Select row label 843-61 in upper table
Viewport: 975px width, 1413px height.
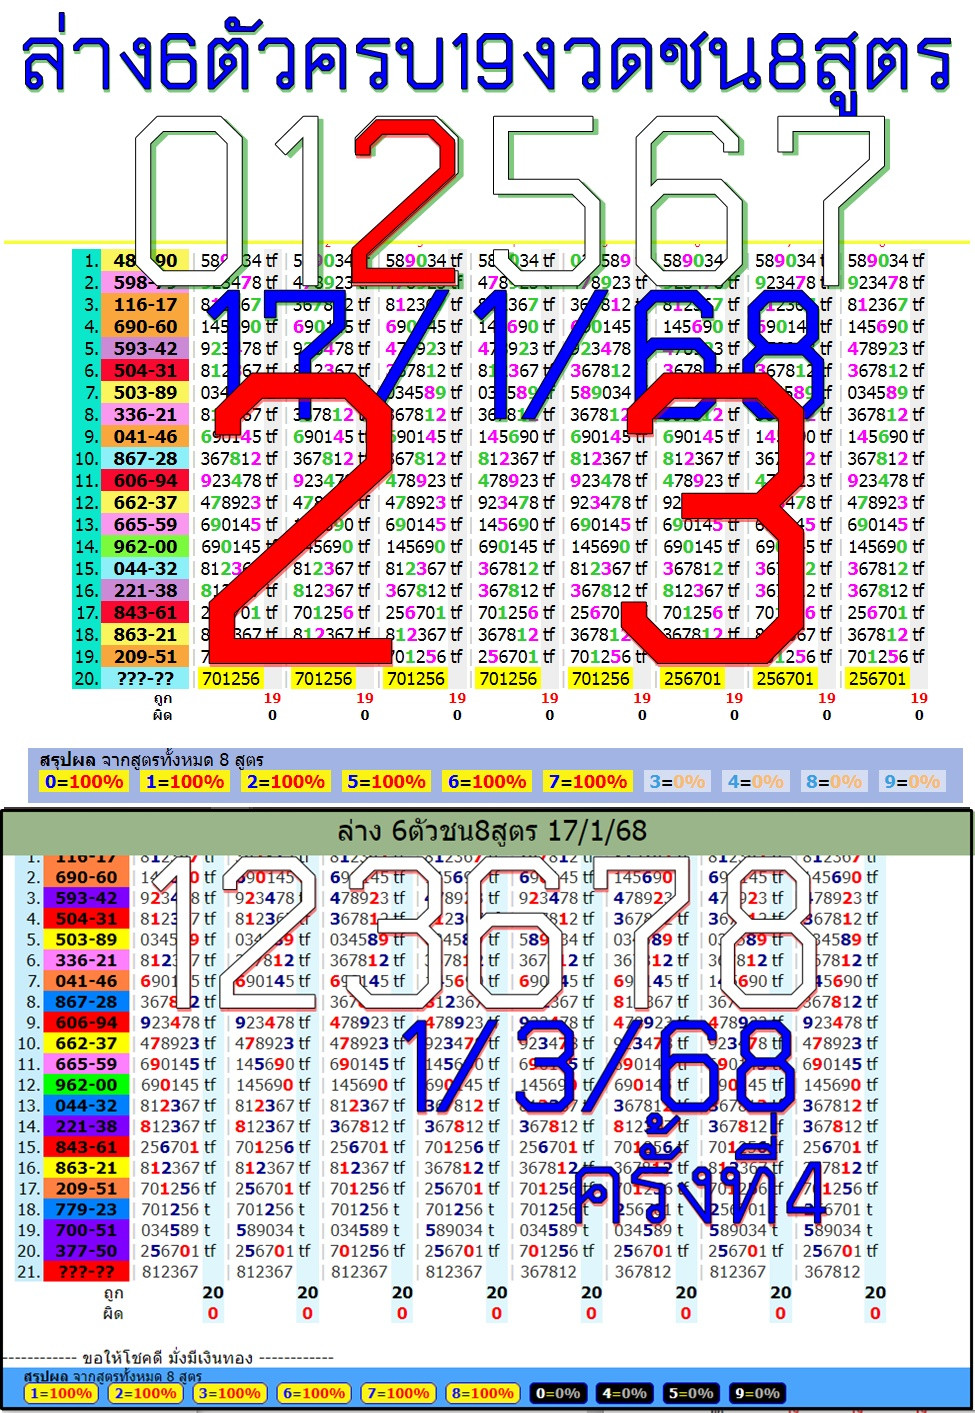[145, 612]
